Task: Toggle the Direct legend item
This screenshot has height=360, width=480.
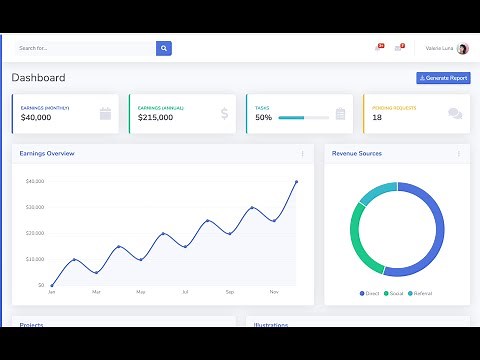Action: [369, 293]
